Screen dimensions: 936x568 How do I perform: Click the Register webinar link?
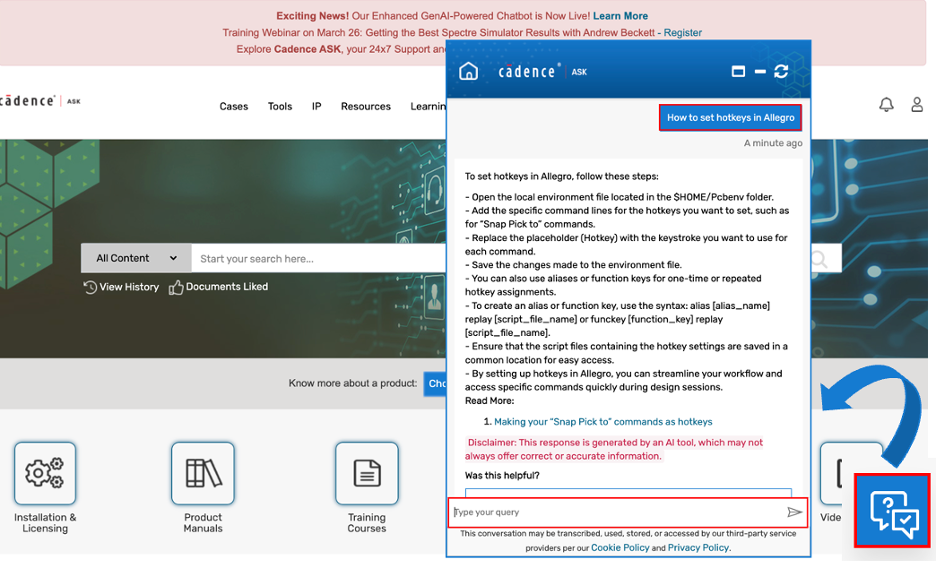683,33
